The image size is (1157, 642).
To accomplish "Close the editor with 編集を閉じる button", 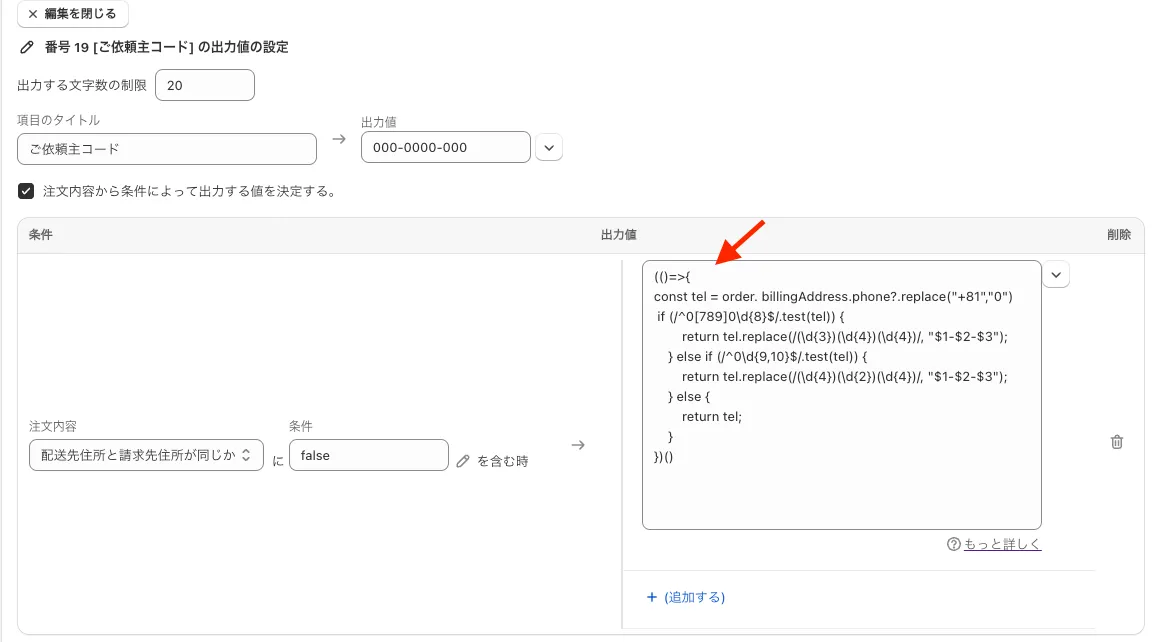I will pyautogui.click(x=73, y=14).
